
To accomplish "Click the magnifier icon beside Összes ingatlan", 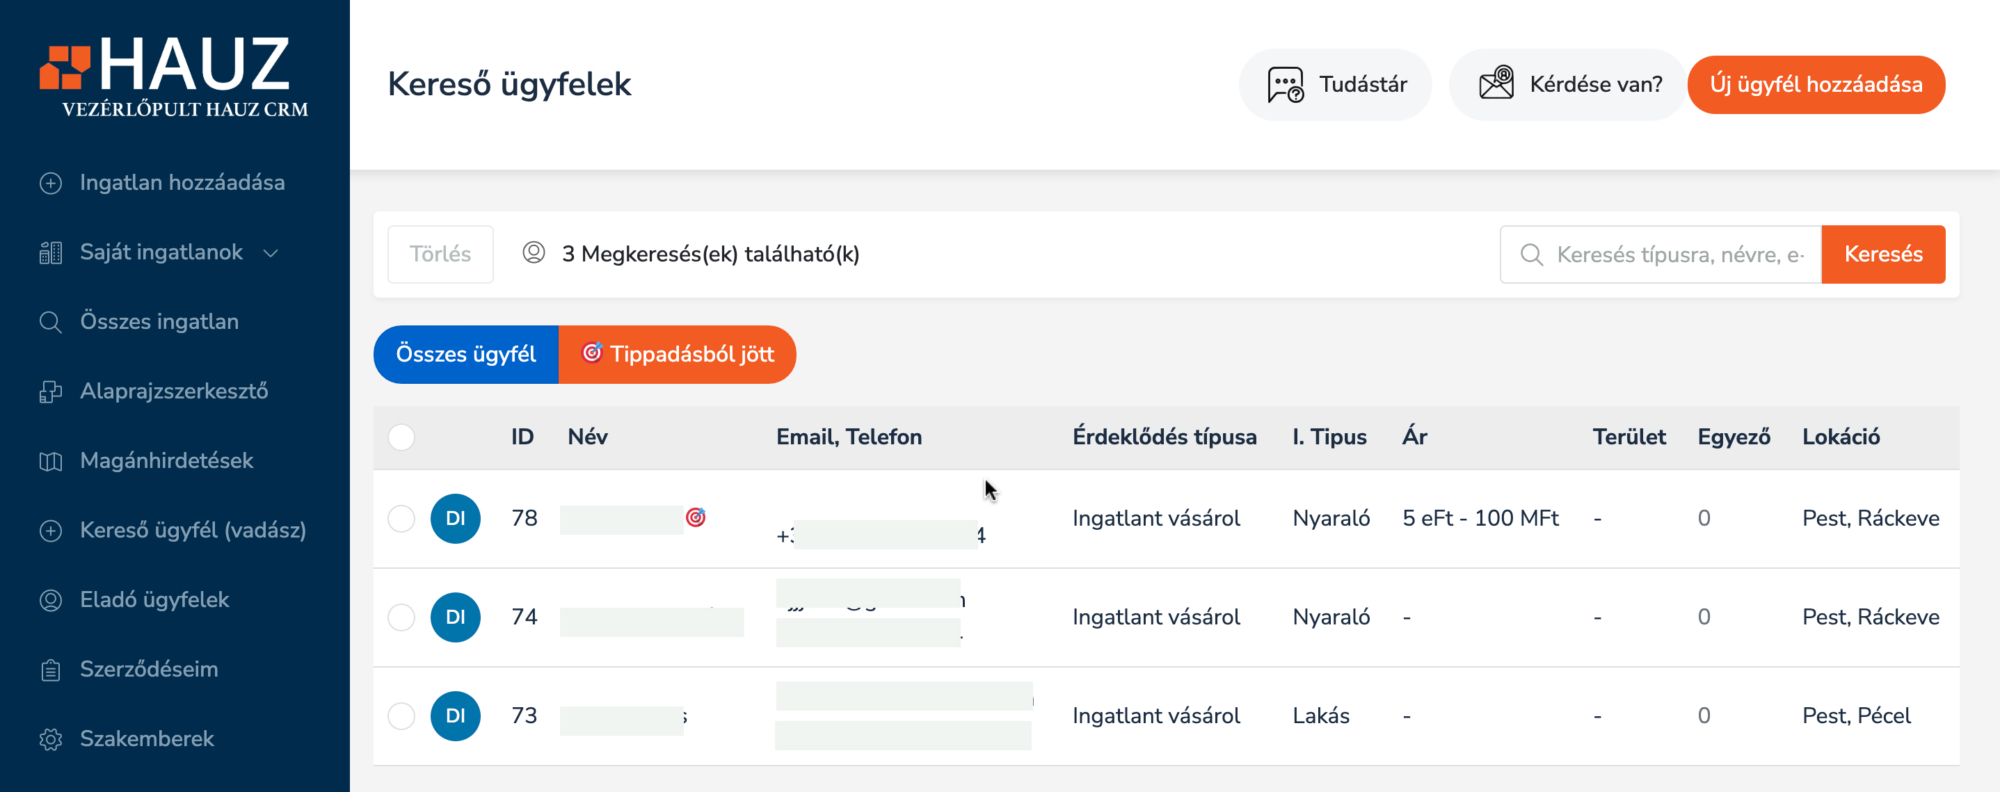I will [x=50, y=322].
